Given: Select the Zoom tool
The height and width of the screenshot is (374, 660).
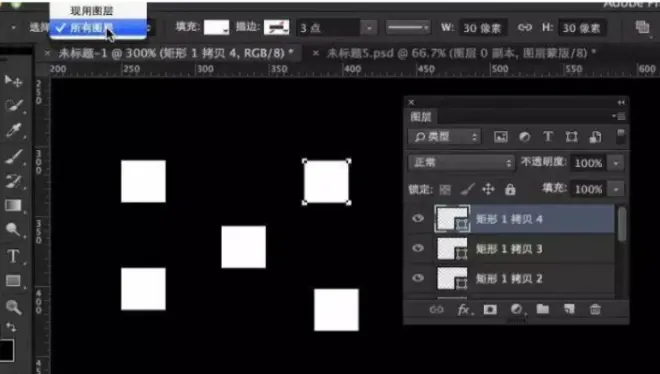Looking at the screenshot, I should (x=13, y=307).
